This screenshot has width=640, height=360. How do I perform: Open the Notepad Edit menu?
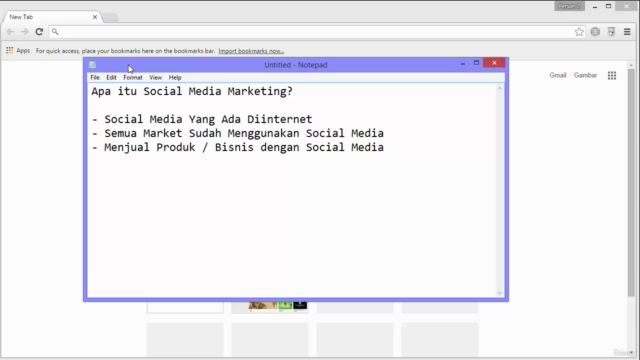111,78
